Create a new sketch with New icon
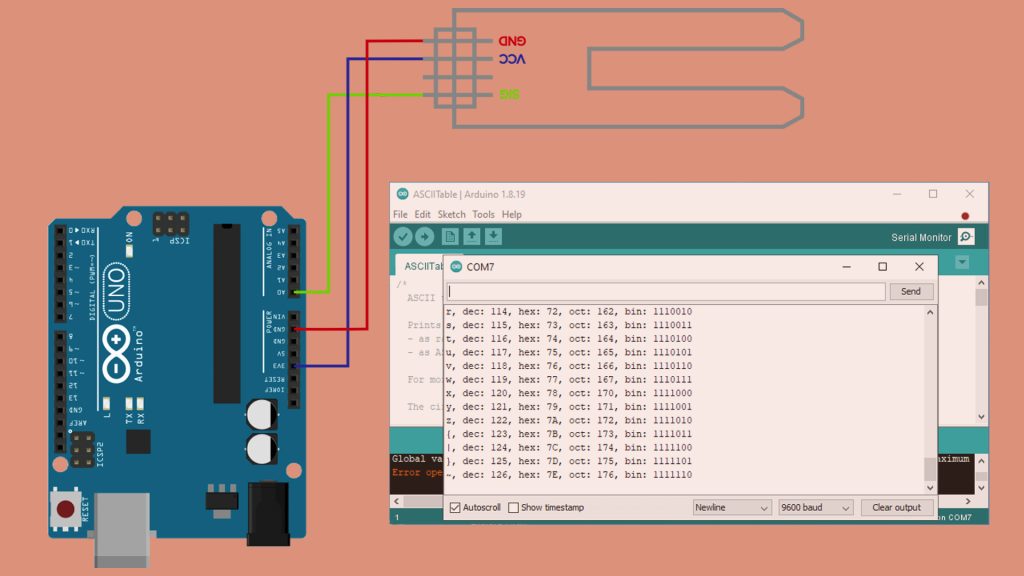 coord(449,236)
